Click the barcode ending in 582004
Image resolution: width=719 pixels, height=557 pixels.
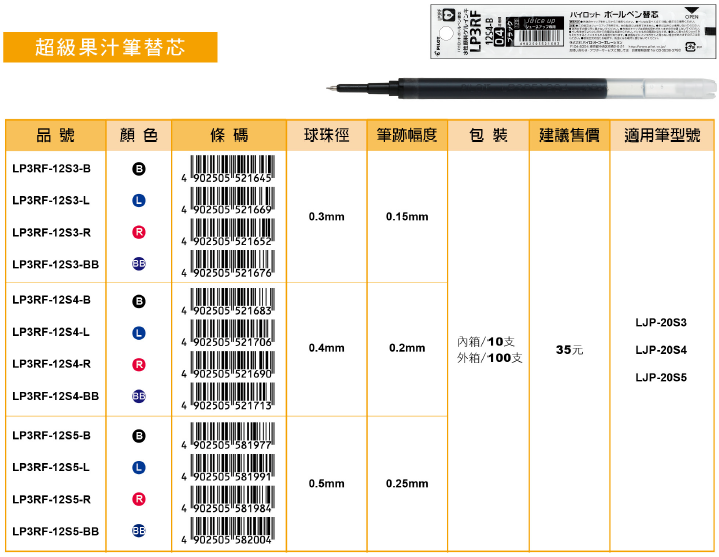[x=227, y=530]
